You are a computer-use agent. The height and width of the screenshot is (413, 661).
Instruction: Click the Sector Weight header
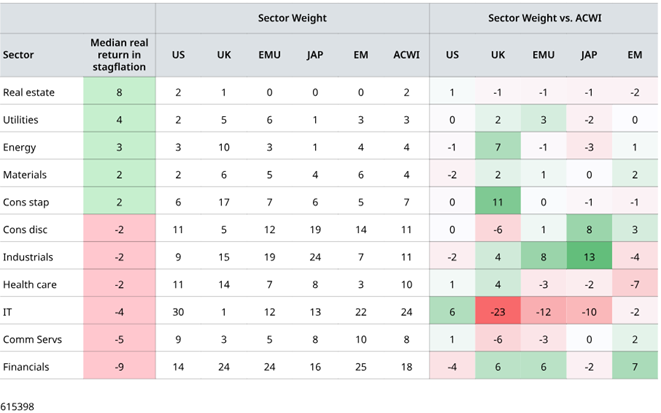point(293,18)
